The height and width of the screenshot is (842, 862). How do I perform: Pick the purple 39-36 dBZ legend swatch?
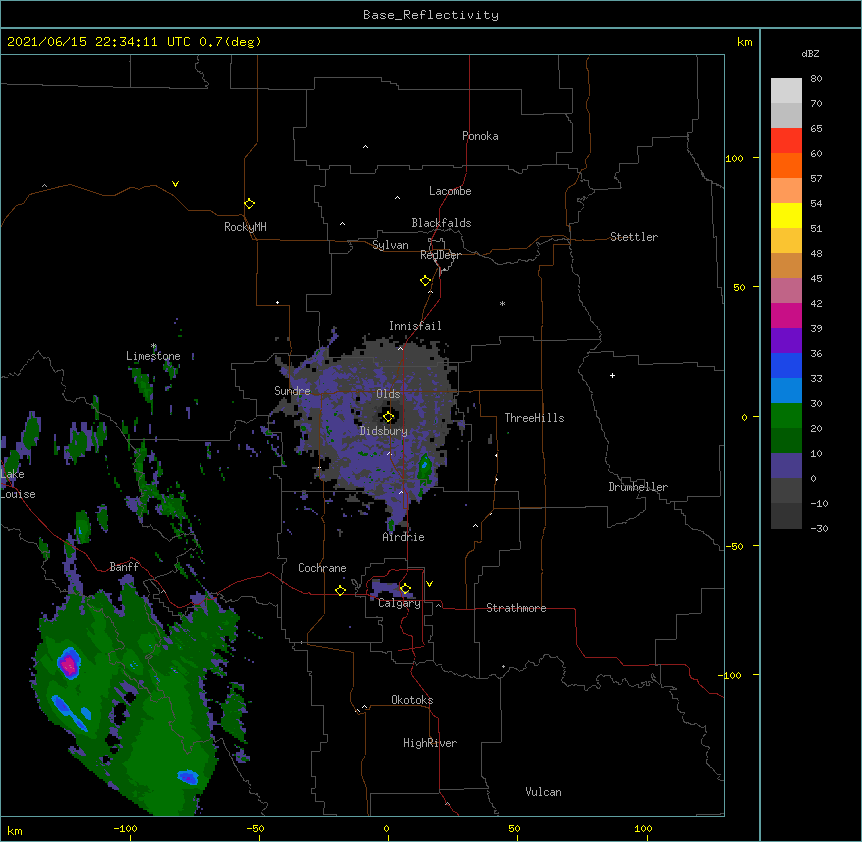(x=786, y=341)
